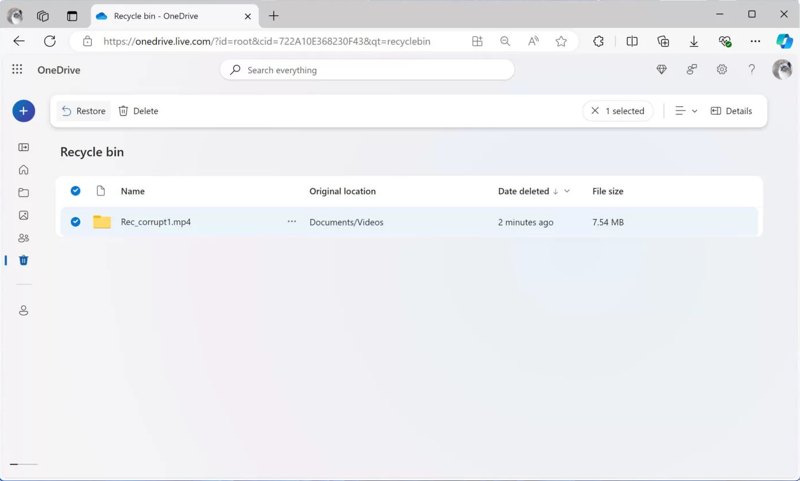Click the blue Add new plus button
This screenshot has height=481, width=800.
pyautogui.click(x=23, y=111)
